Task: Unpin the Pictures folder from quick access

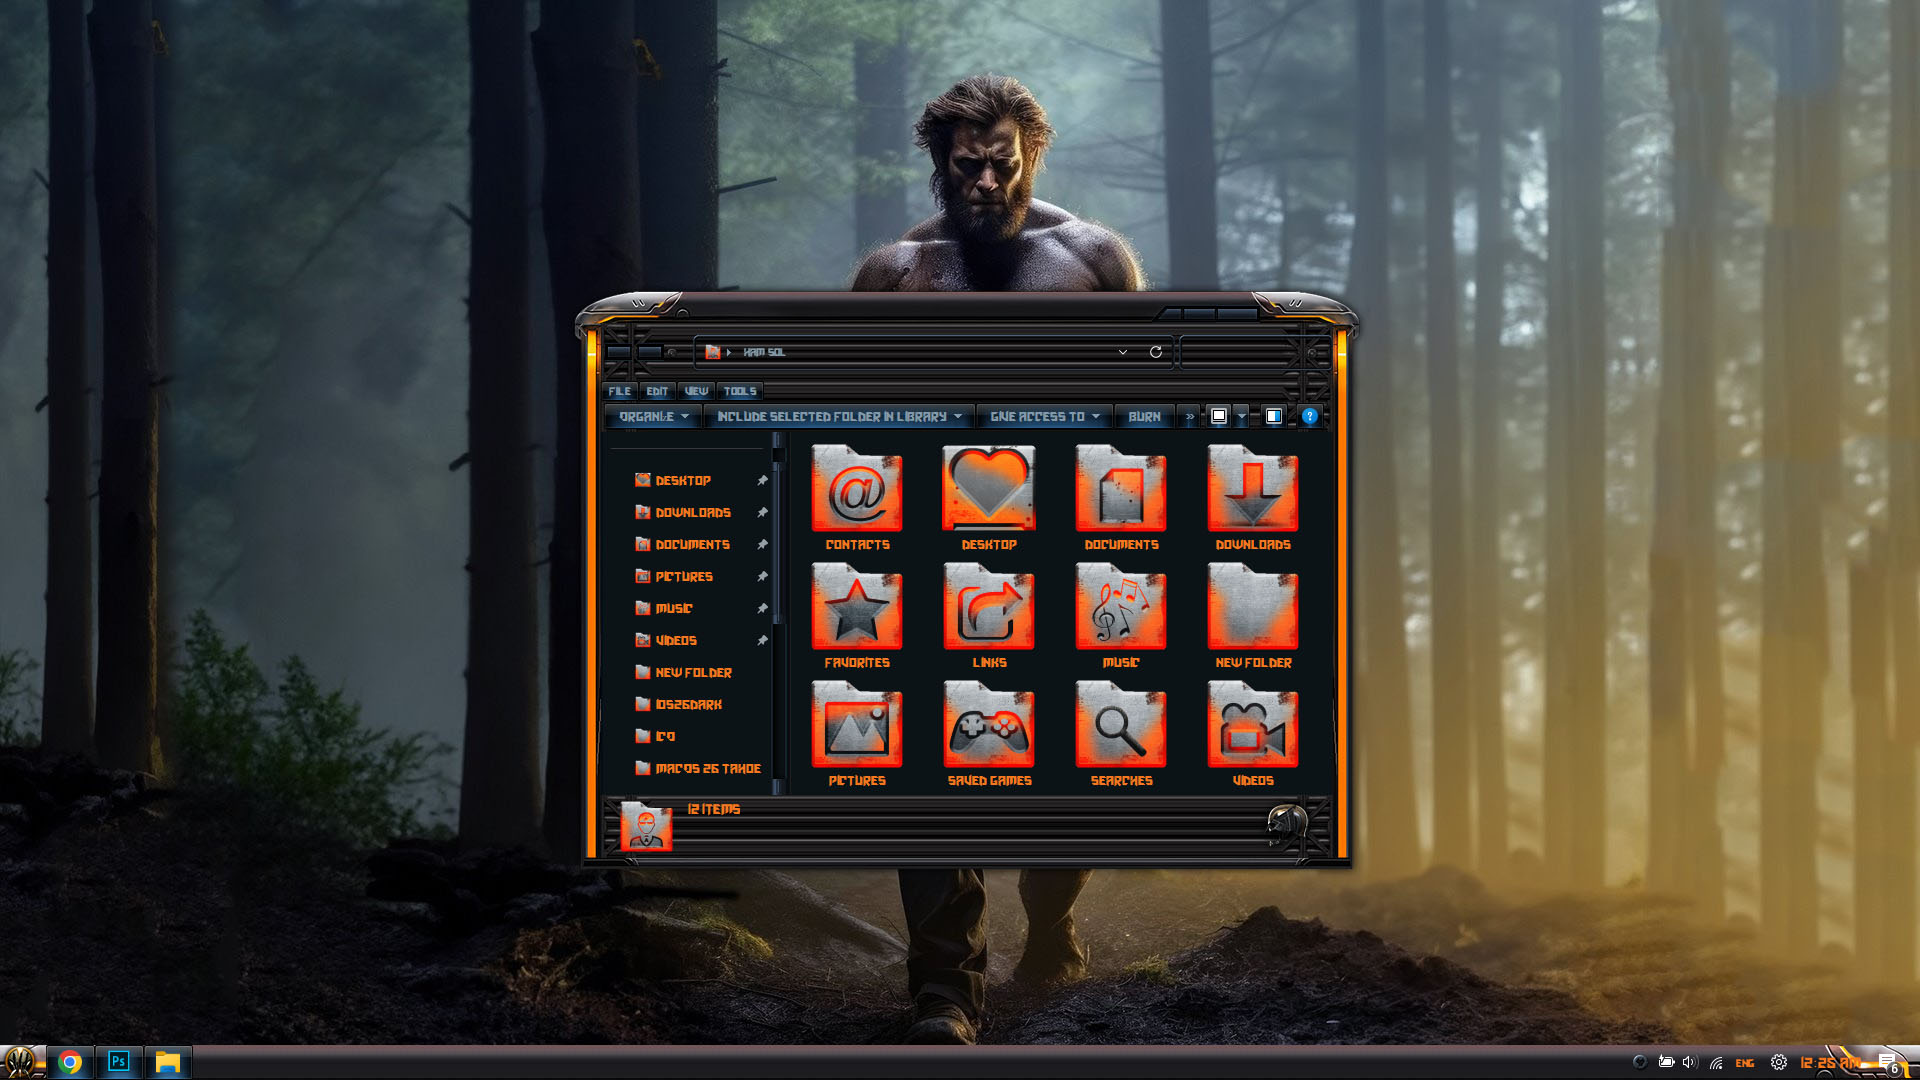Action: tap(762, 576)
